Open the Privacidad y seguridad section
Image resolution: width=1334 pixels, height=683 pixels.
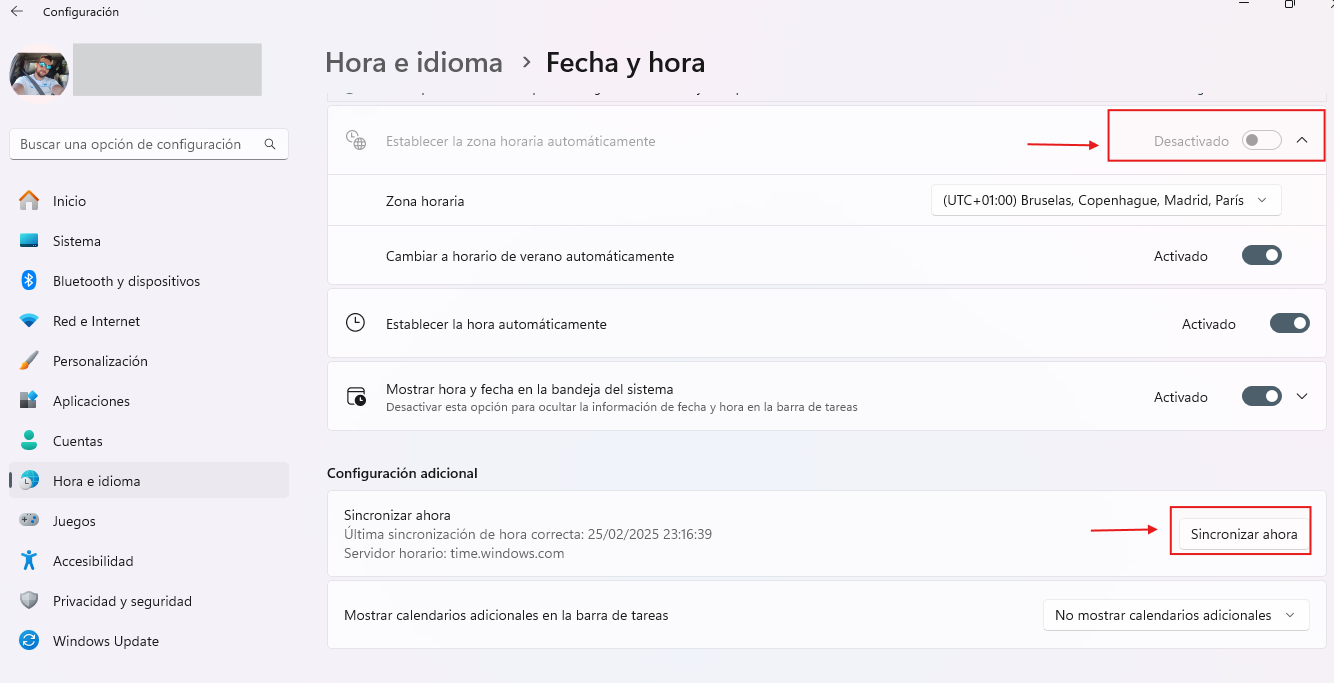tap(122, 601)
